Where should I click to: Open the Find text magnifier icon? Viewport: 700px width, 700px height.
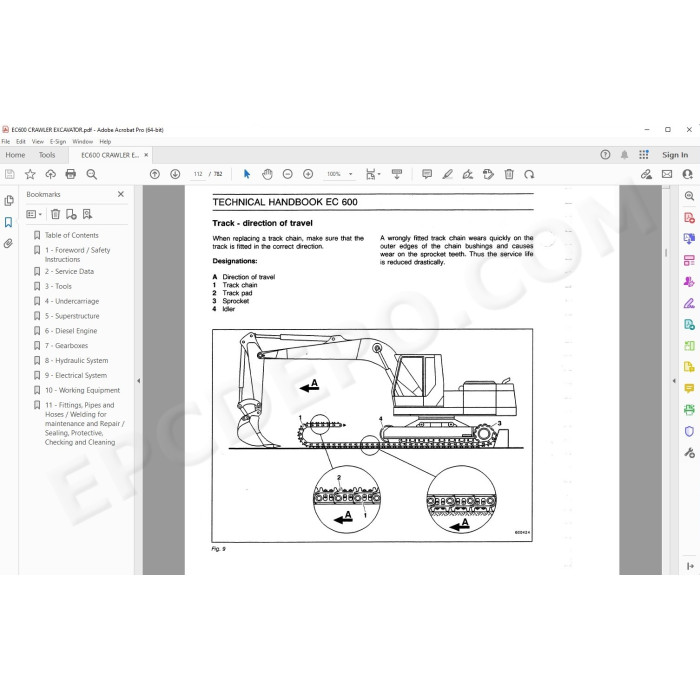(x=92, y=174)
